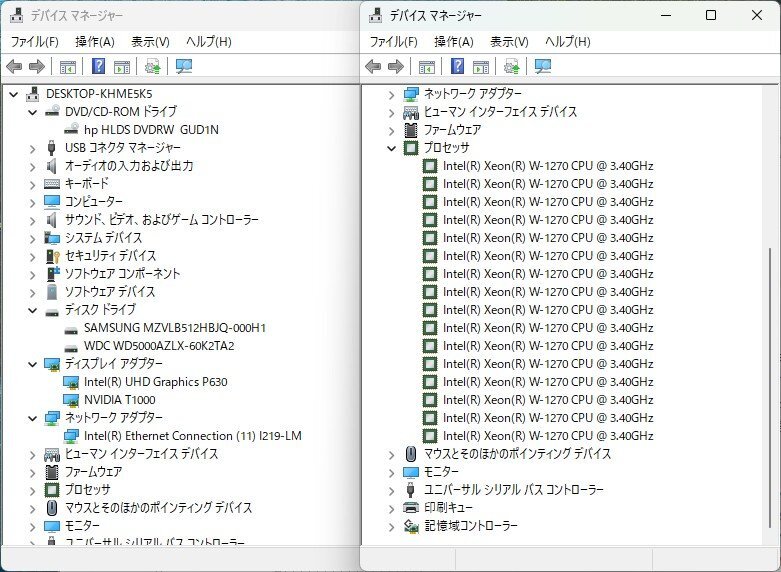Open ファイル(F) menu in right window
781x572 pixels.
(x=393, y=42)
